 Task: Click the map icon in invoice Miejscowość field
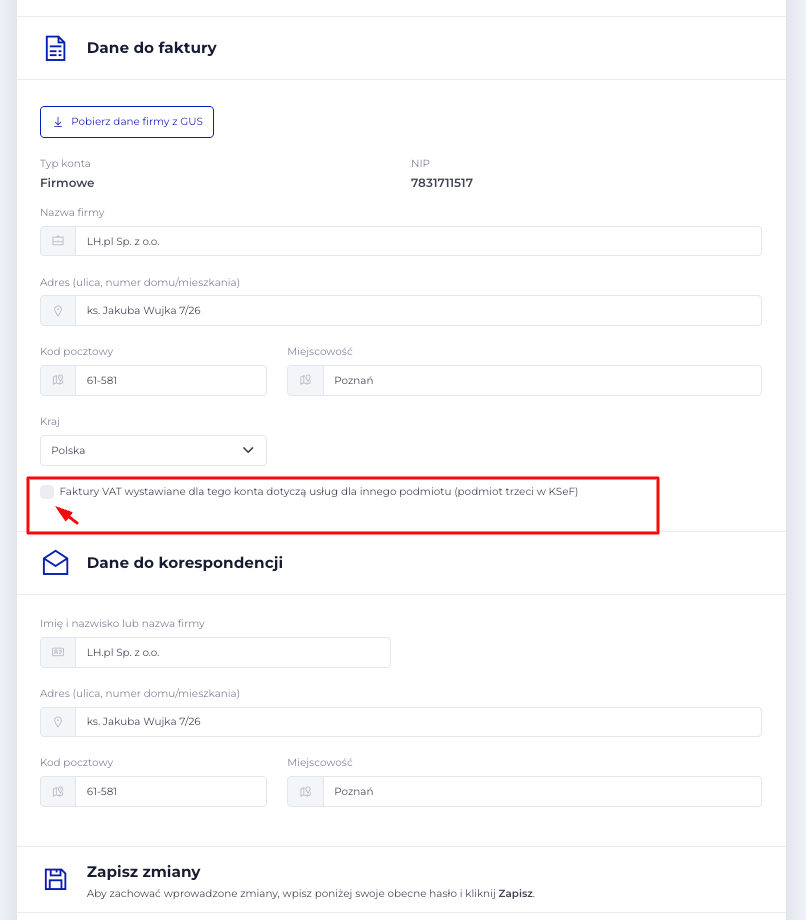(x=305, y=380)
